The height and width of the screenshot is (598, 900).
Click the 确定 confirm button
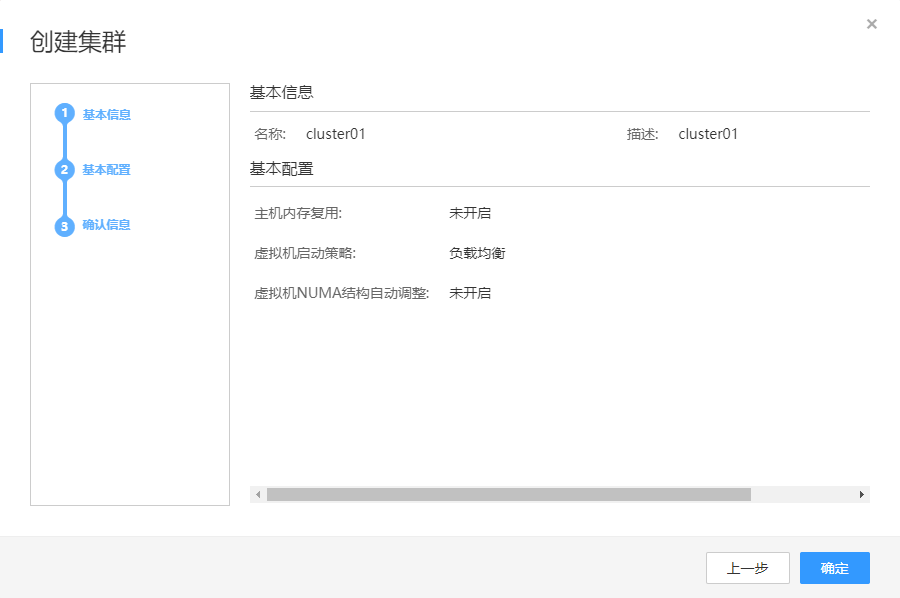[x=835, y=568]
